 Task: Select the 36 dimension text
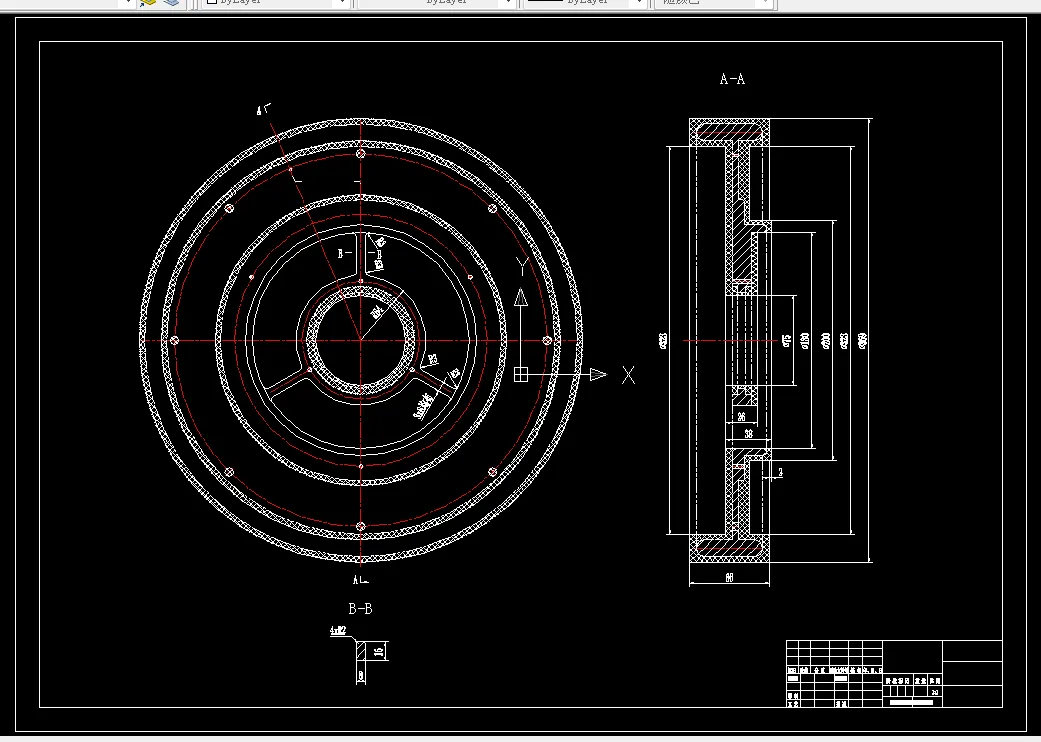[742, 417]
